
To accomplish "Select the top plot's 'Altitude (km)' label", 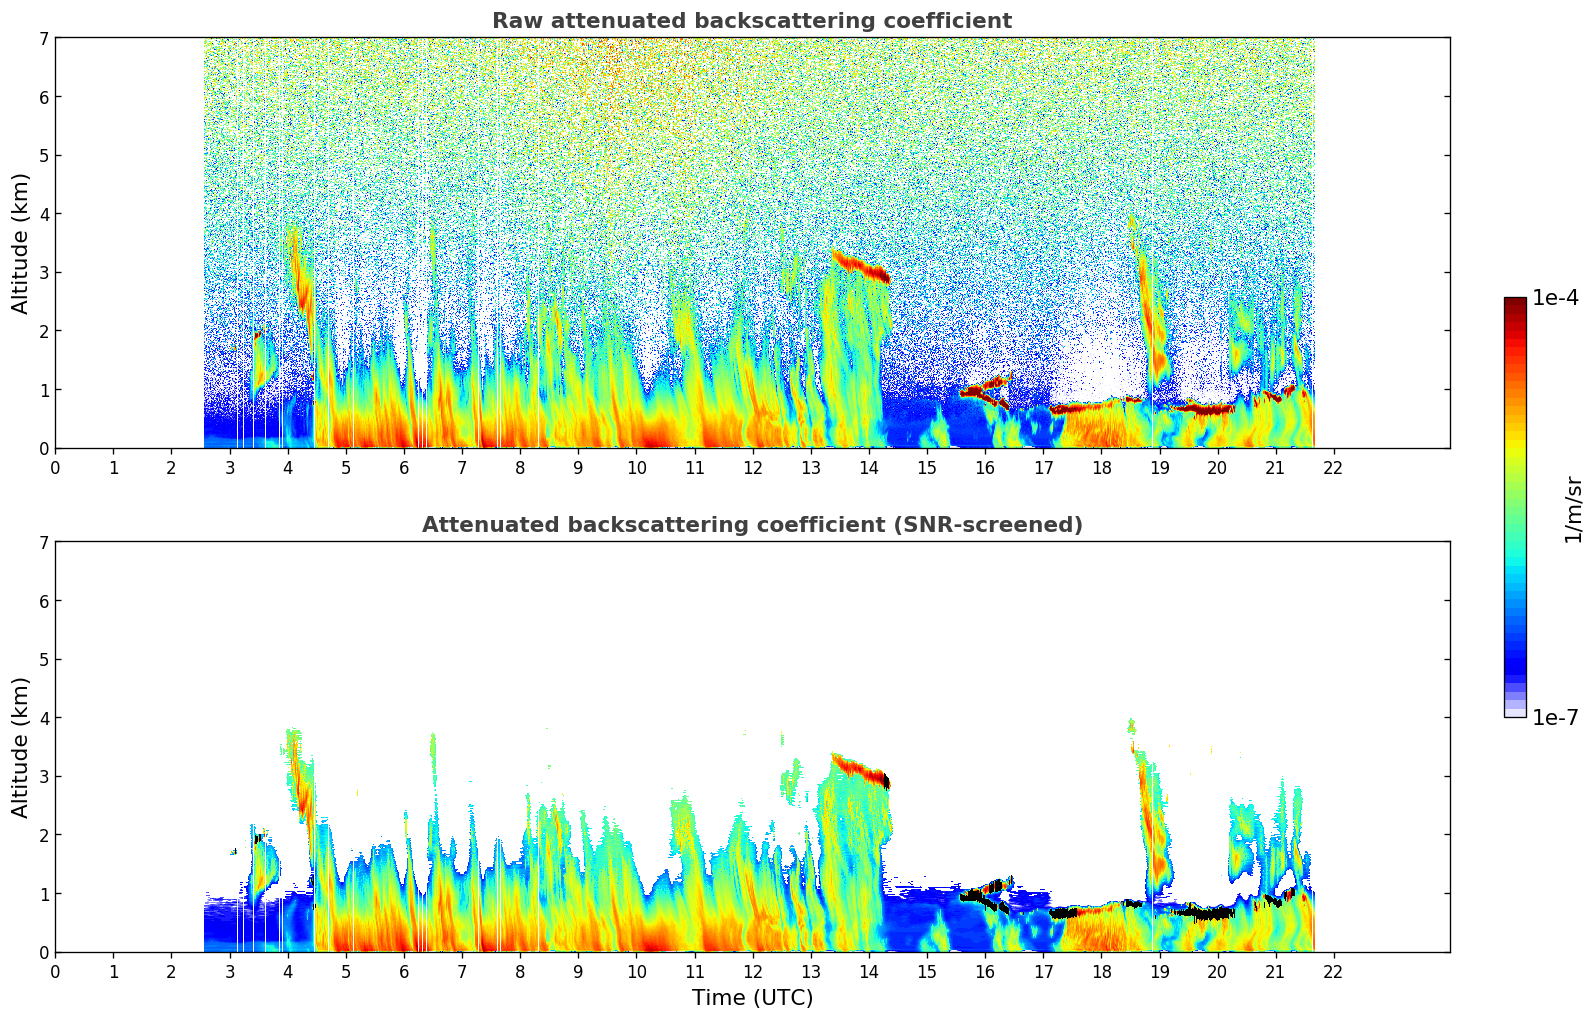I will 21,243.
